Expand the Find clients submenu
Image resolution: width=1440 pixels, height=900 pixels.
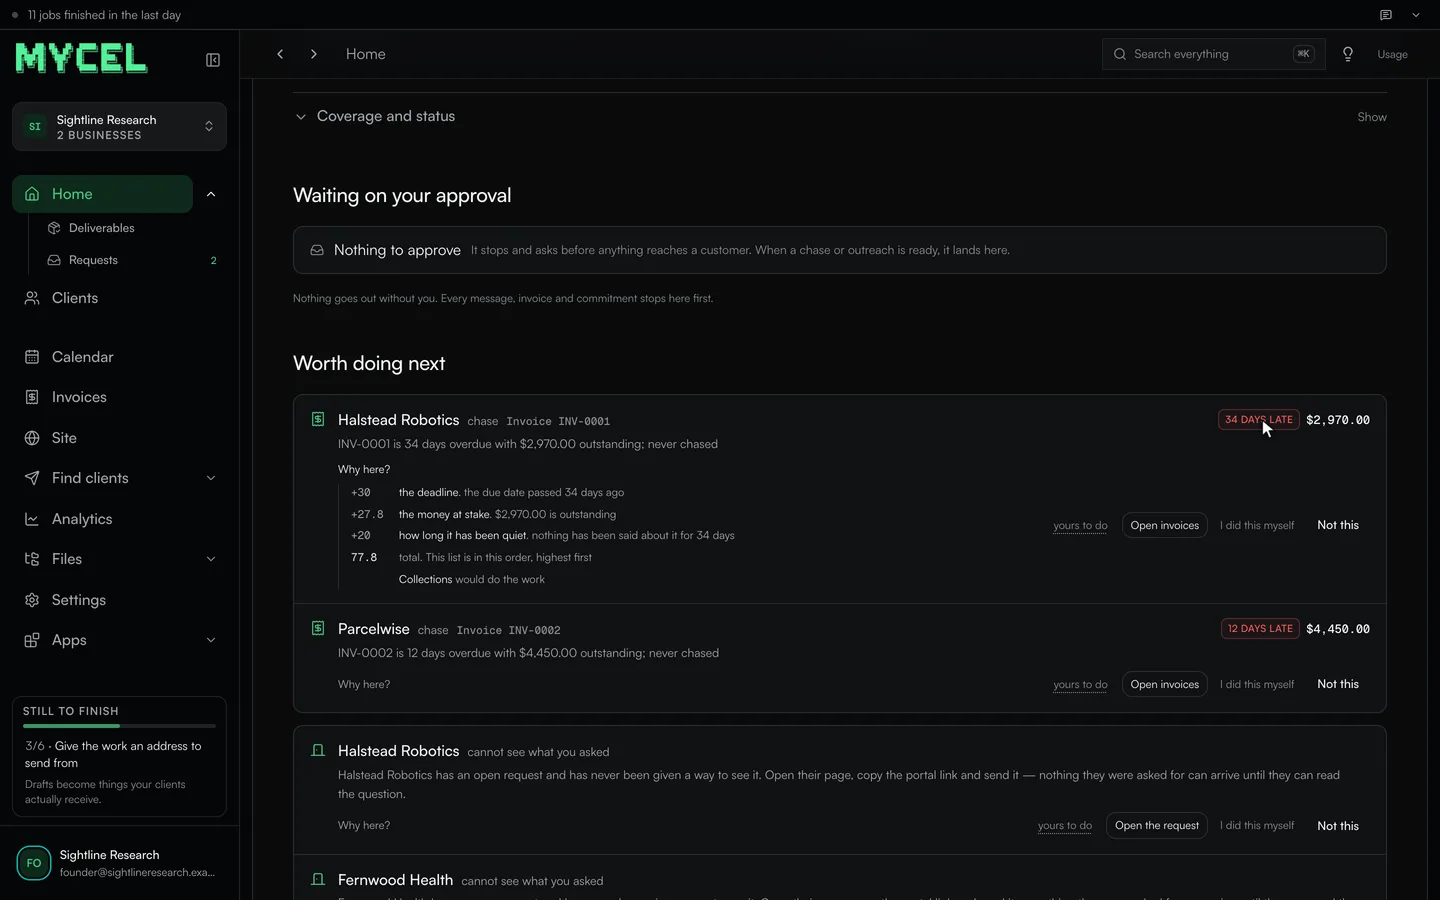click(211, 478)
